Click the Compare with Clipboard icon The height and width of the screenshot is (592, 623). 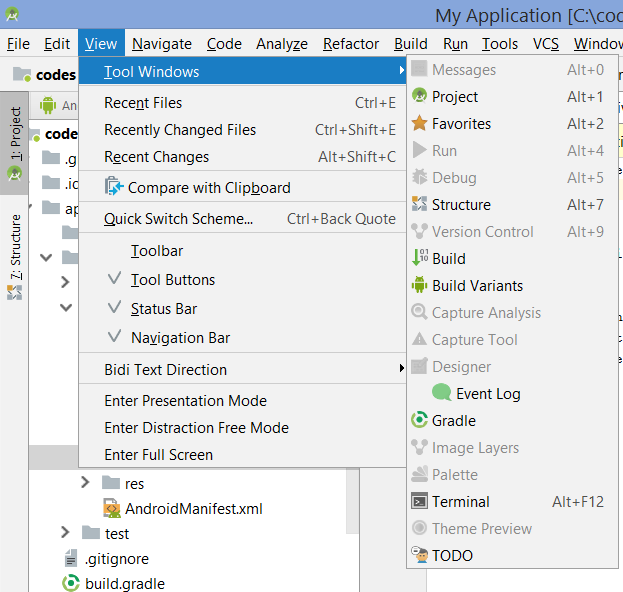[x=114, y=188]
